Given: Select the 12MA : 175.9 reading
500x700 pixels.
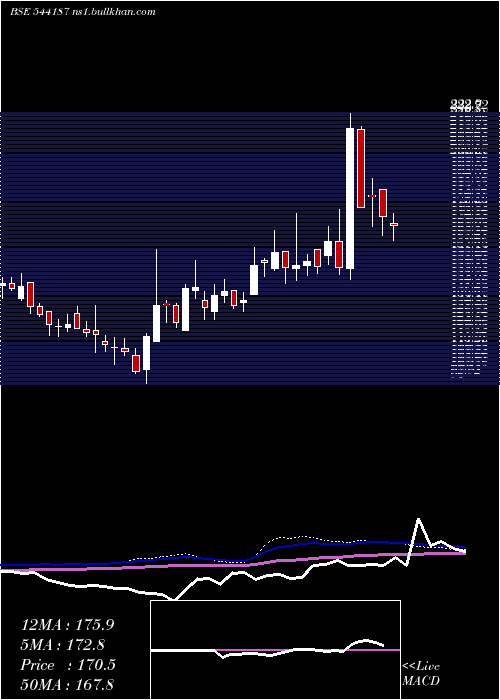Looking at the screenshot, I should 67,625.
